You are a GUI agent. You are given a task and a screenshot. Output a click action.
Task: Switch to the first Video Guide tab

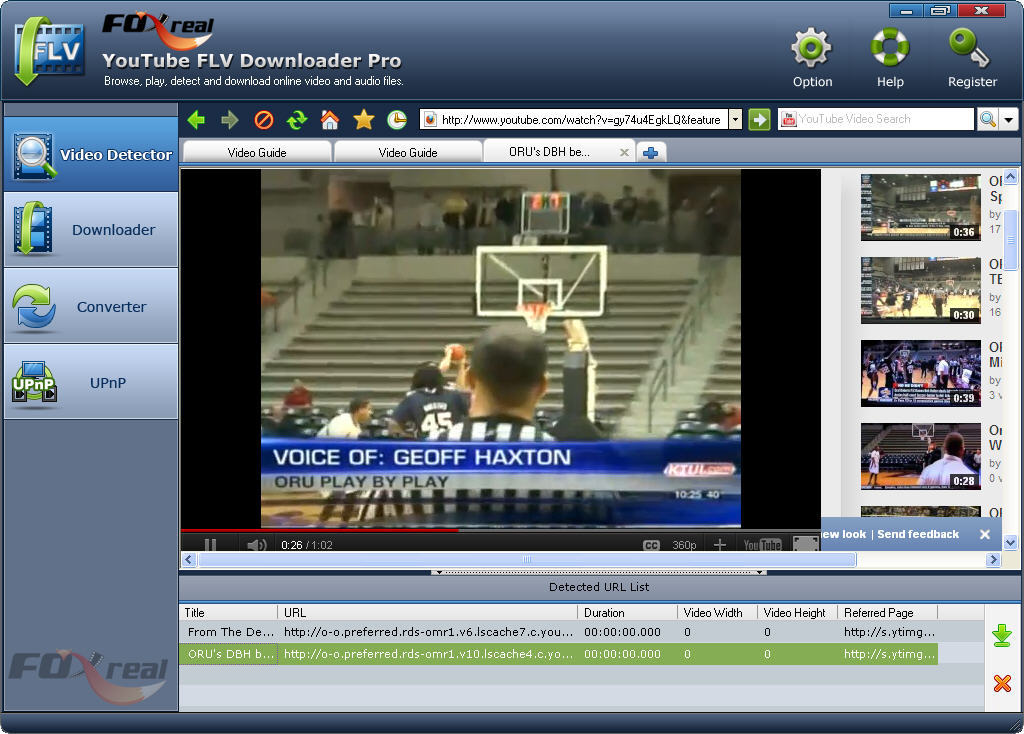click(257, 152)
